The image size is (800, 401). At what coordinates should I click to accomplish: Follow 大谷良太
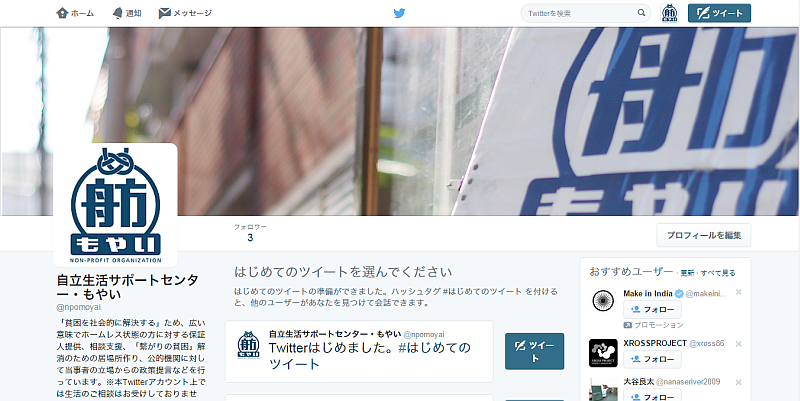click(x=652, y=395)
